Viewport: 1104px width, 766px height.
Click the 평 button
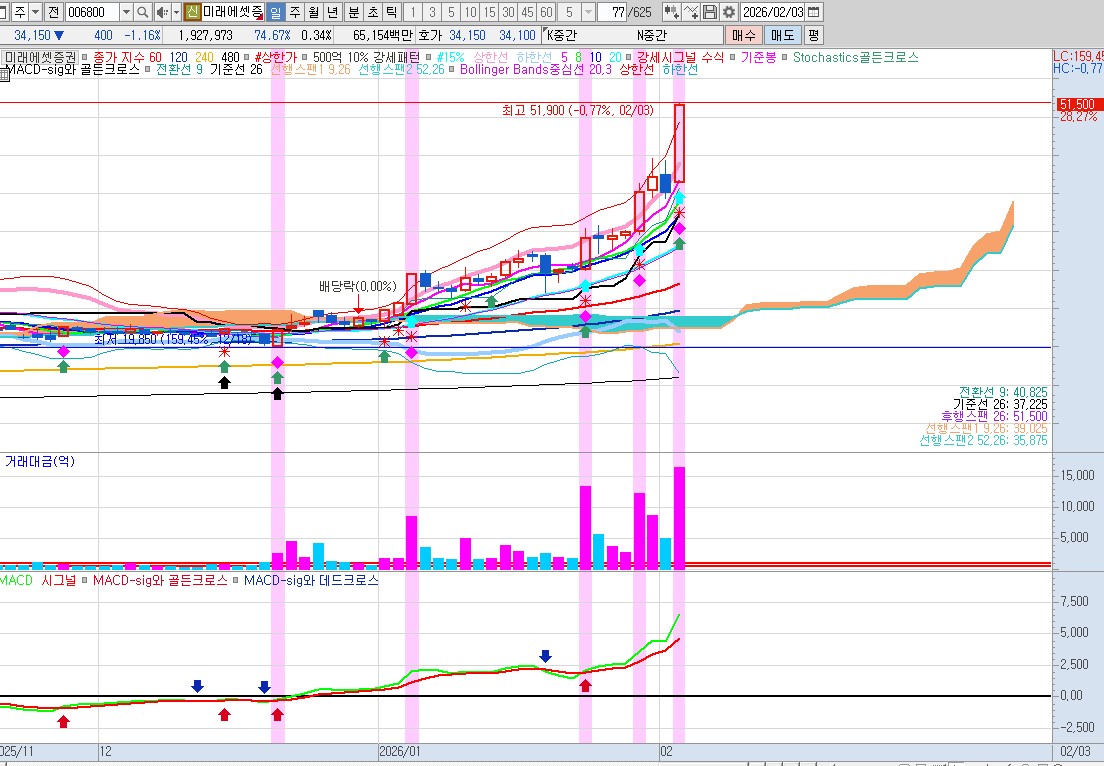(813, 35)
